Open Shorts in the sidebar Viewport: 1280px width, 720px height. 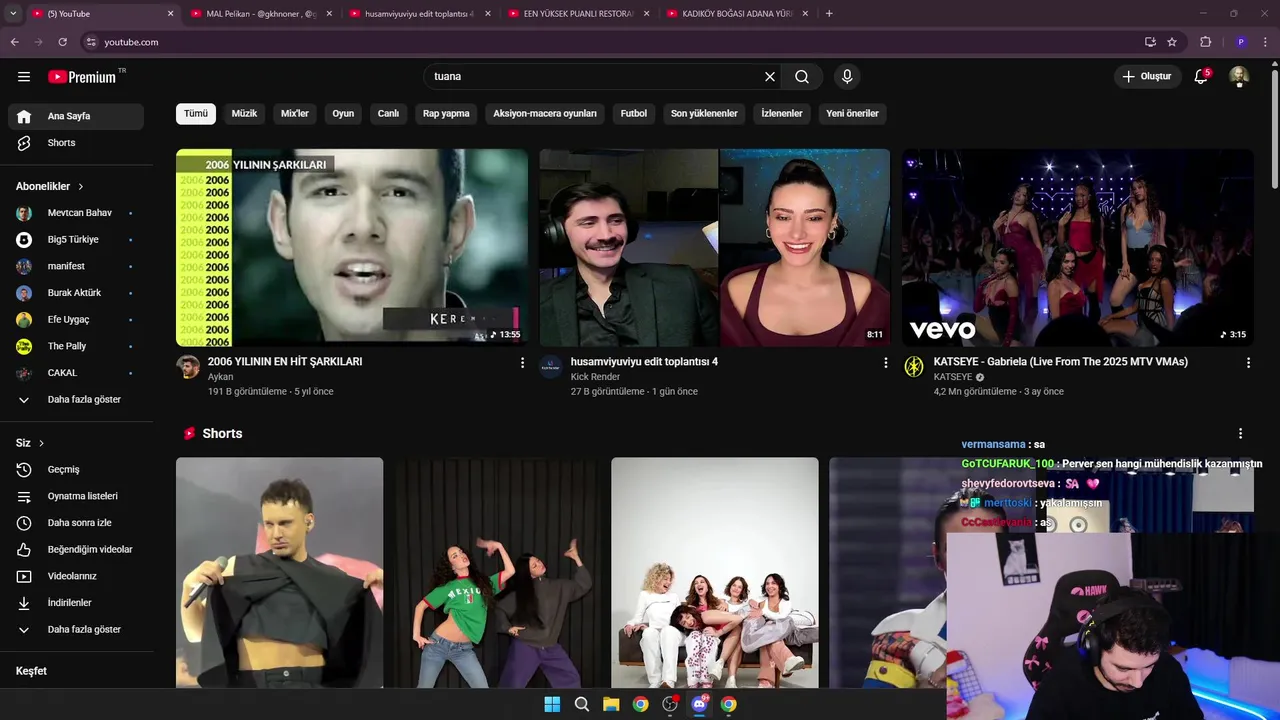(x=76, y=143)
